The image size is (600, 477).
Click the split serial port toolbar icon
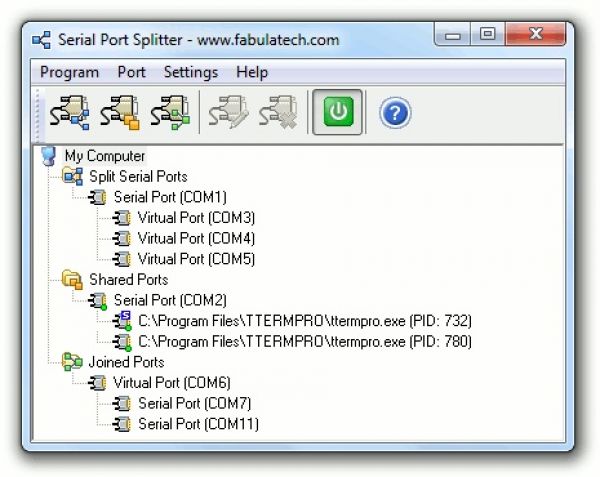point(69,112)
